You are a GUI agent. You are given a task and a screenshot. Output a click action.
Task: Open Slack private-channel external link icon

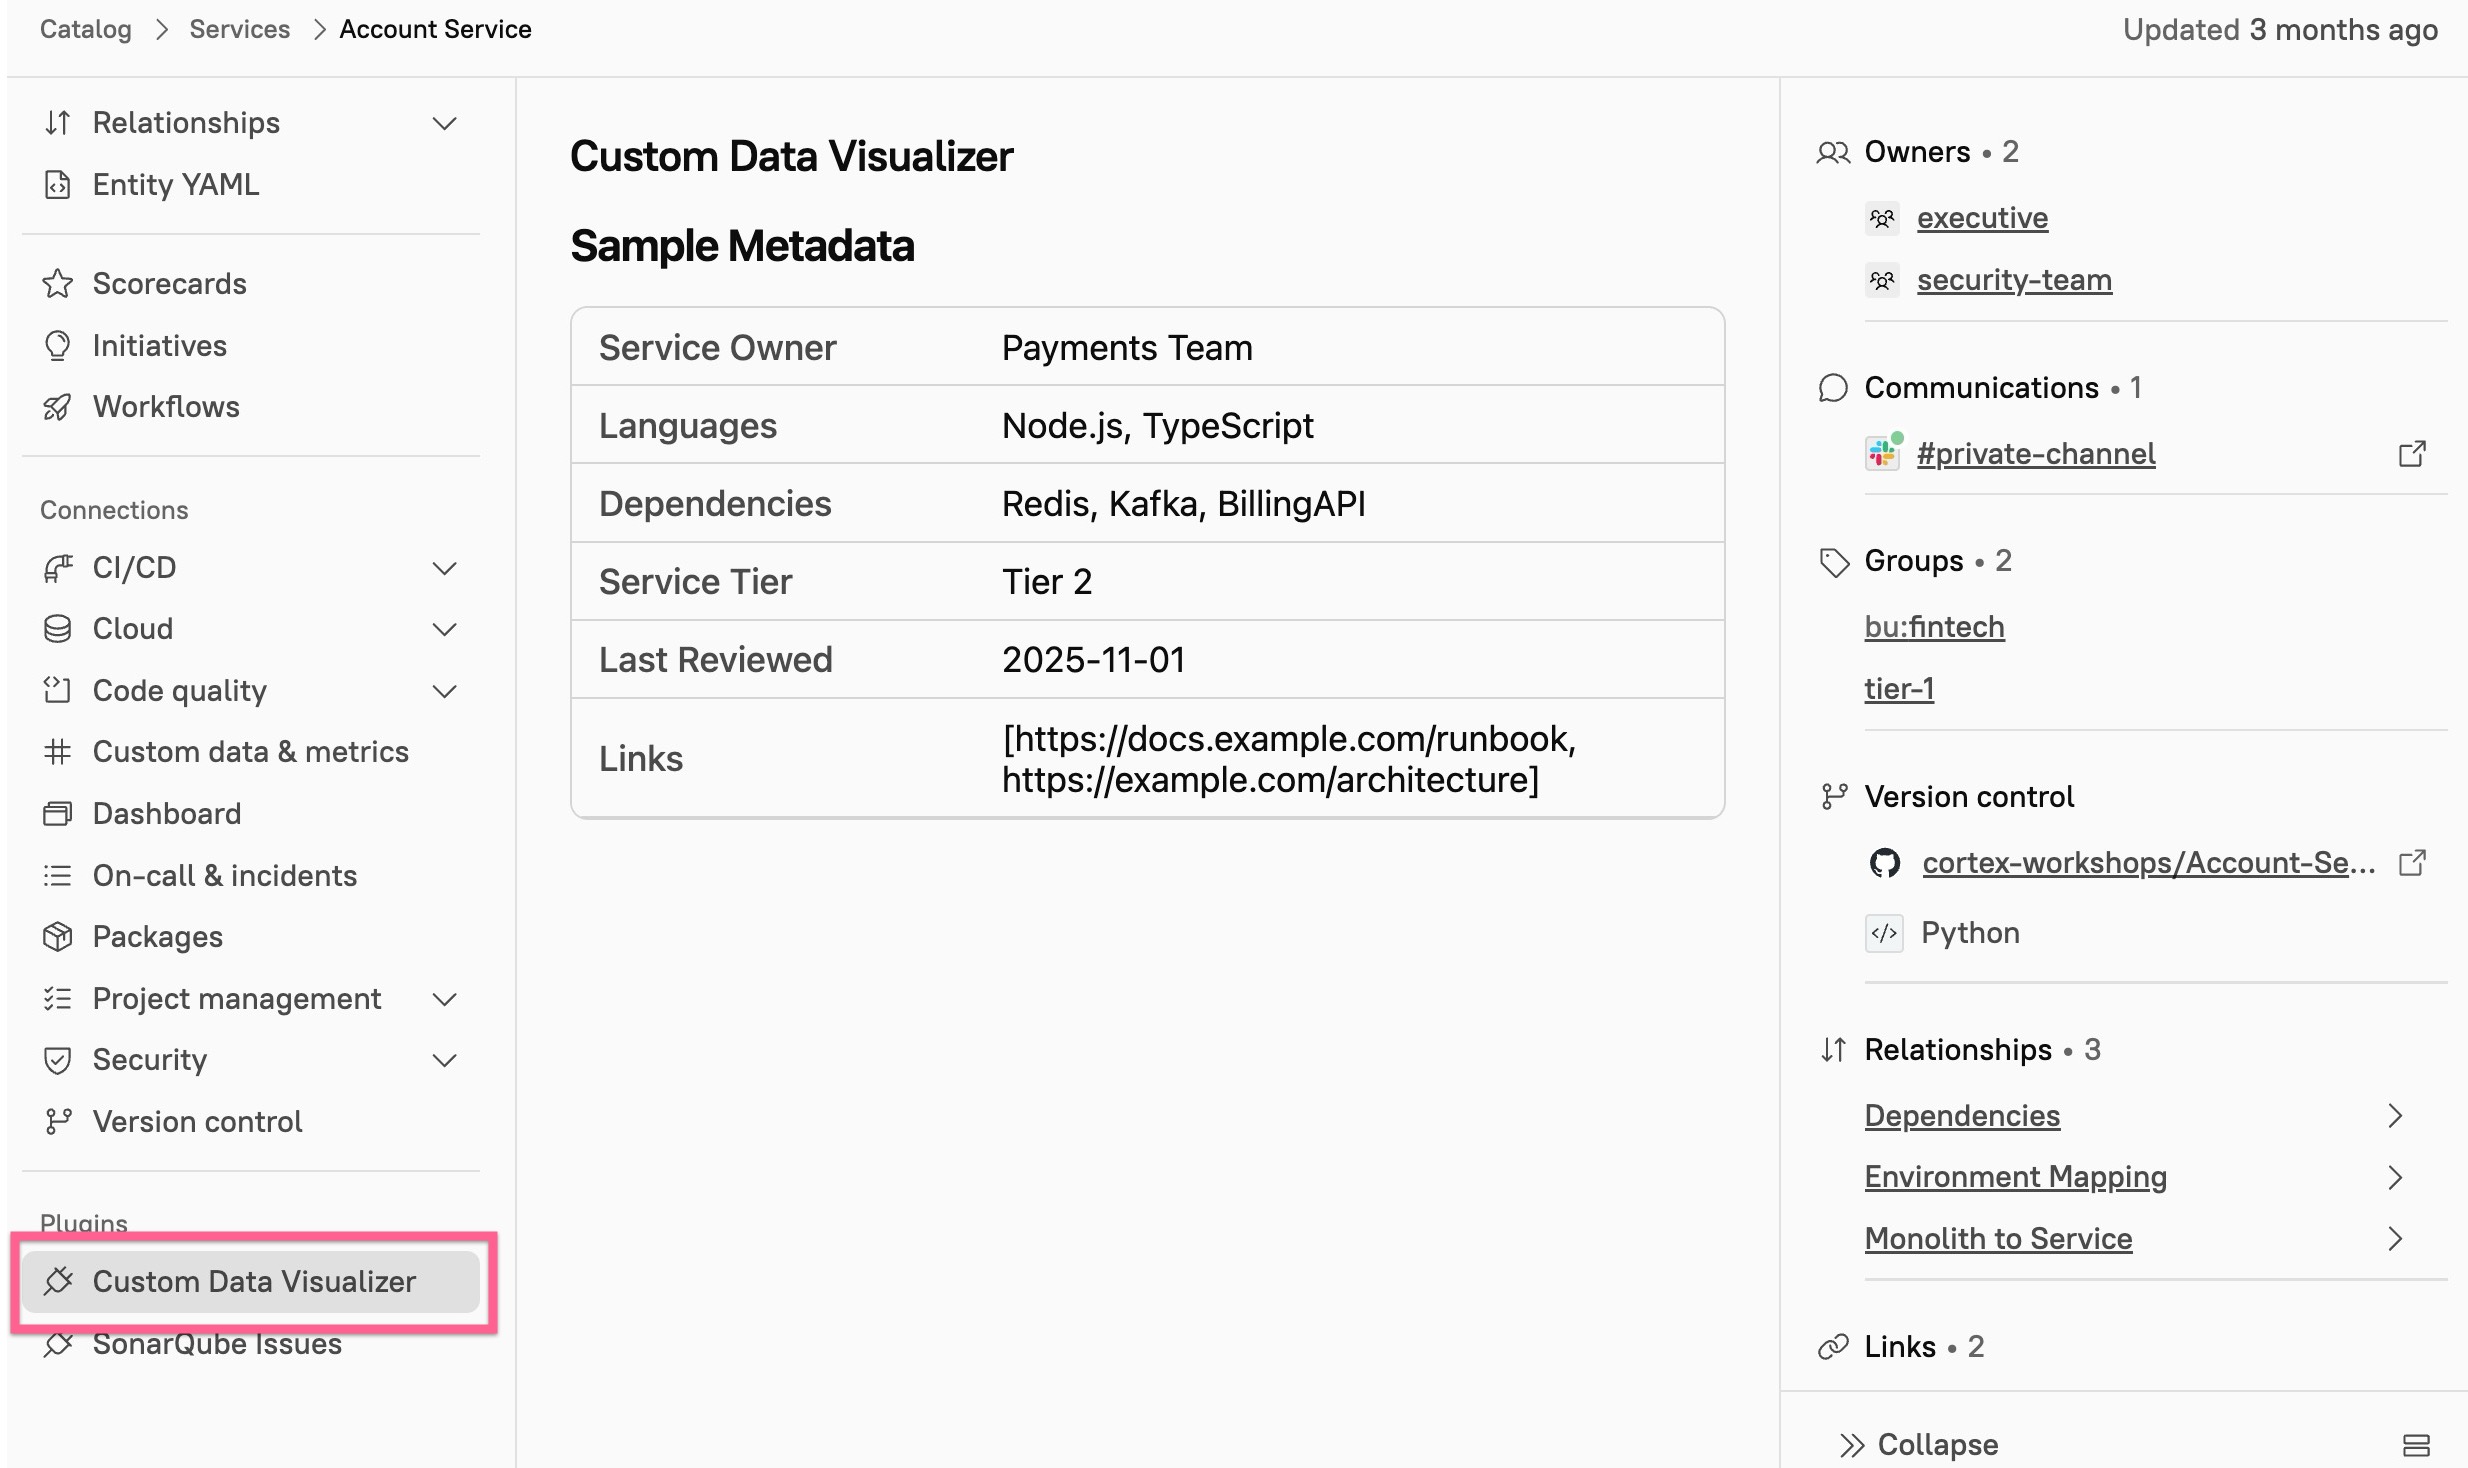pyautogui.click(x=2412, y=454)
